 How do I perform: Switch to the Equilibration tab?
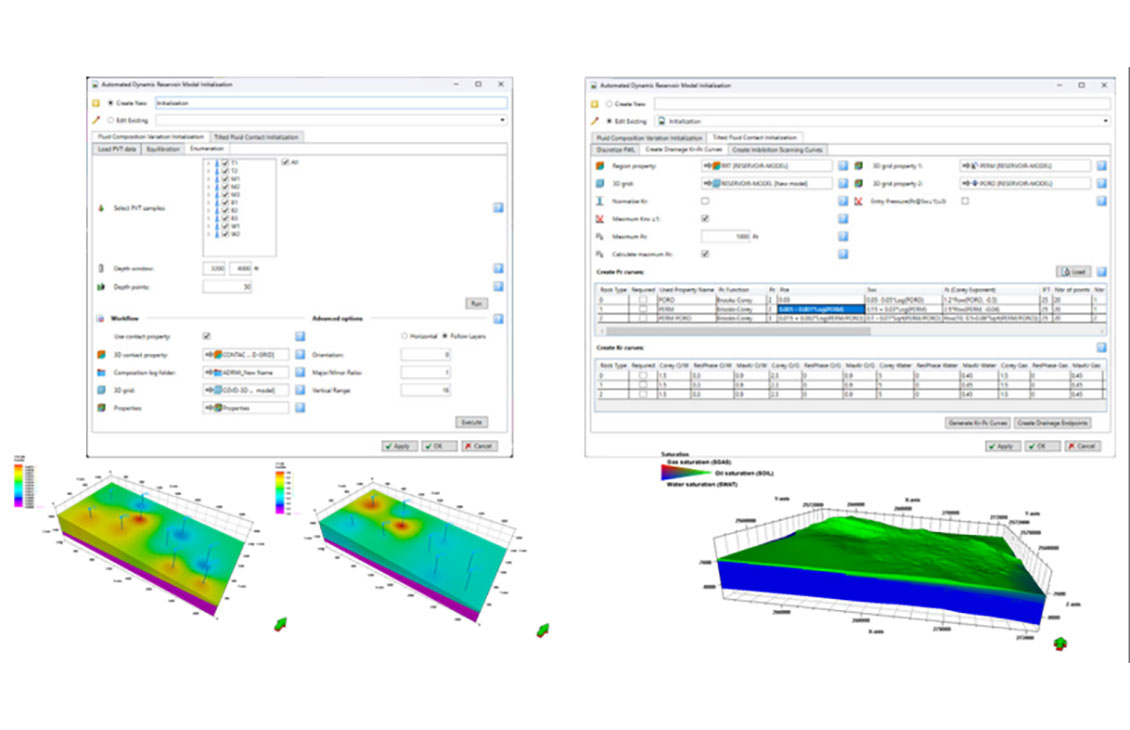[163, 148]
